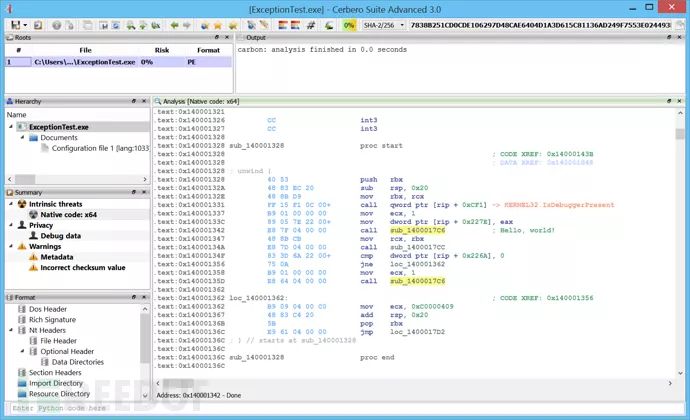Collapse the Intrinsic threats summary group

[x=10, y=203]
